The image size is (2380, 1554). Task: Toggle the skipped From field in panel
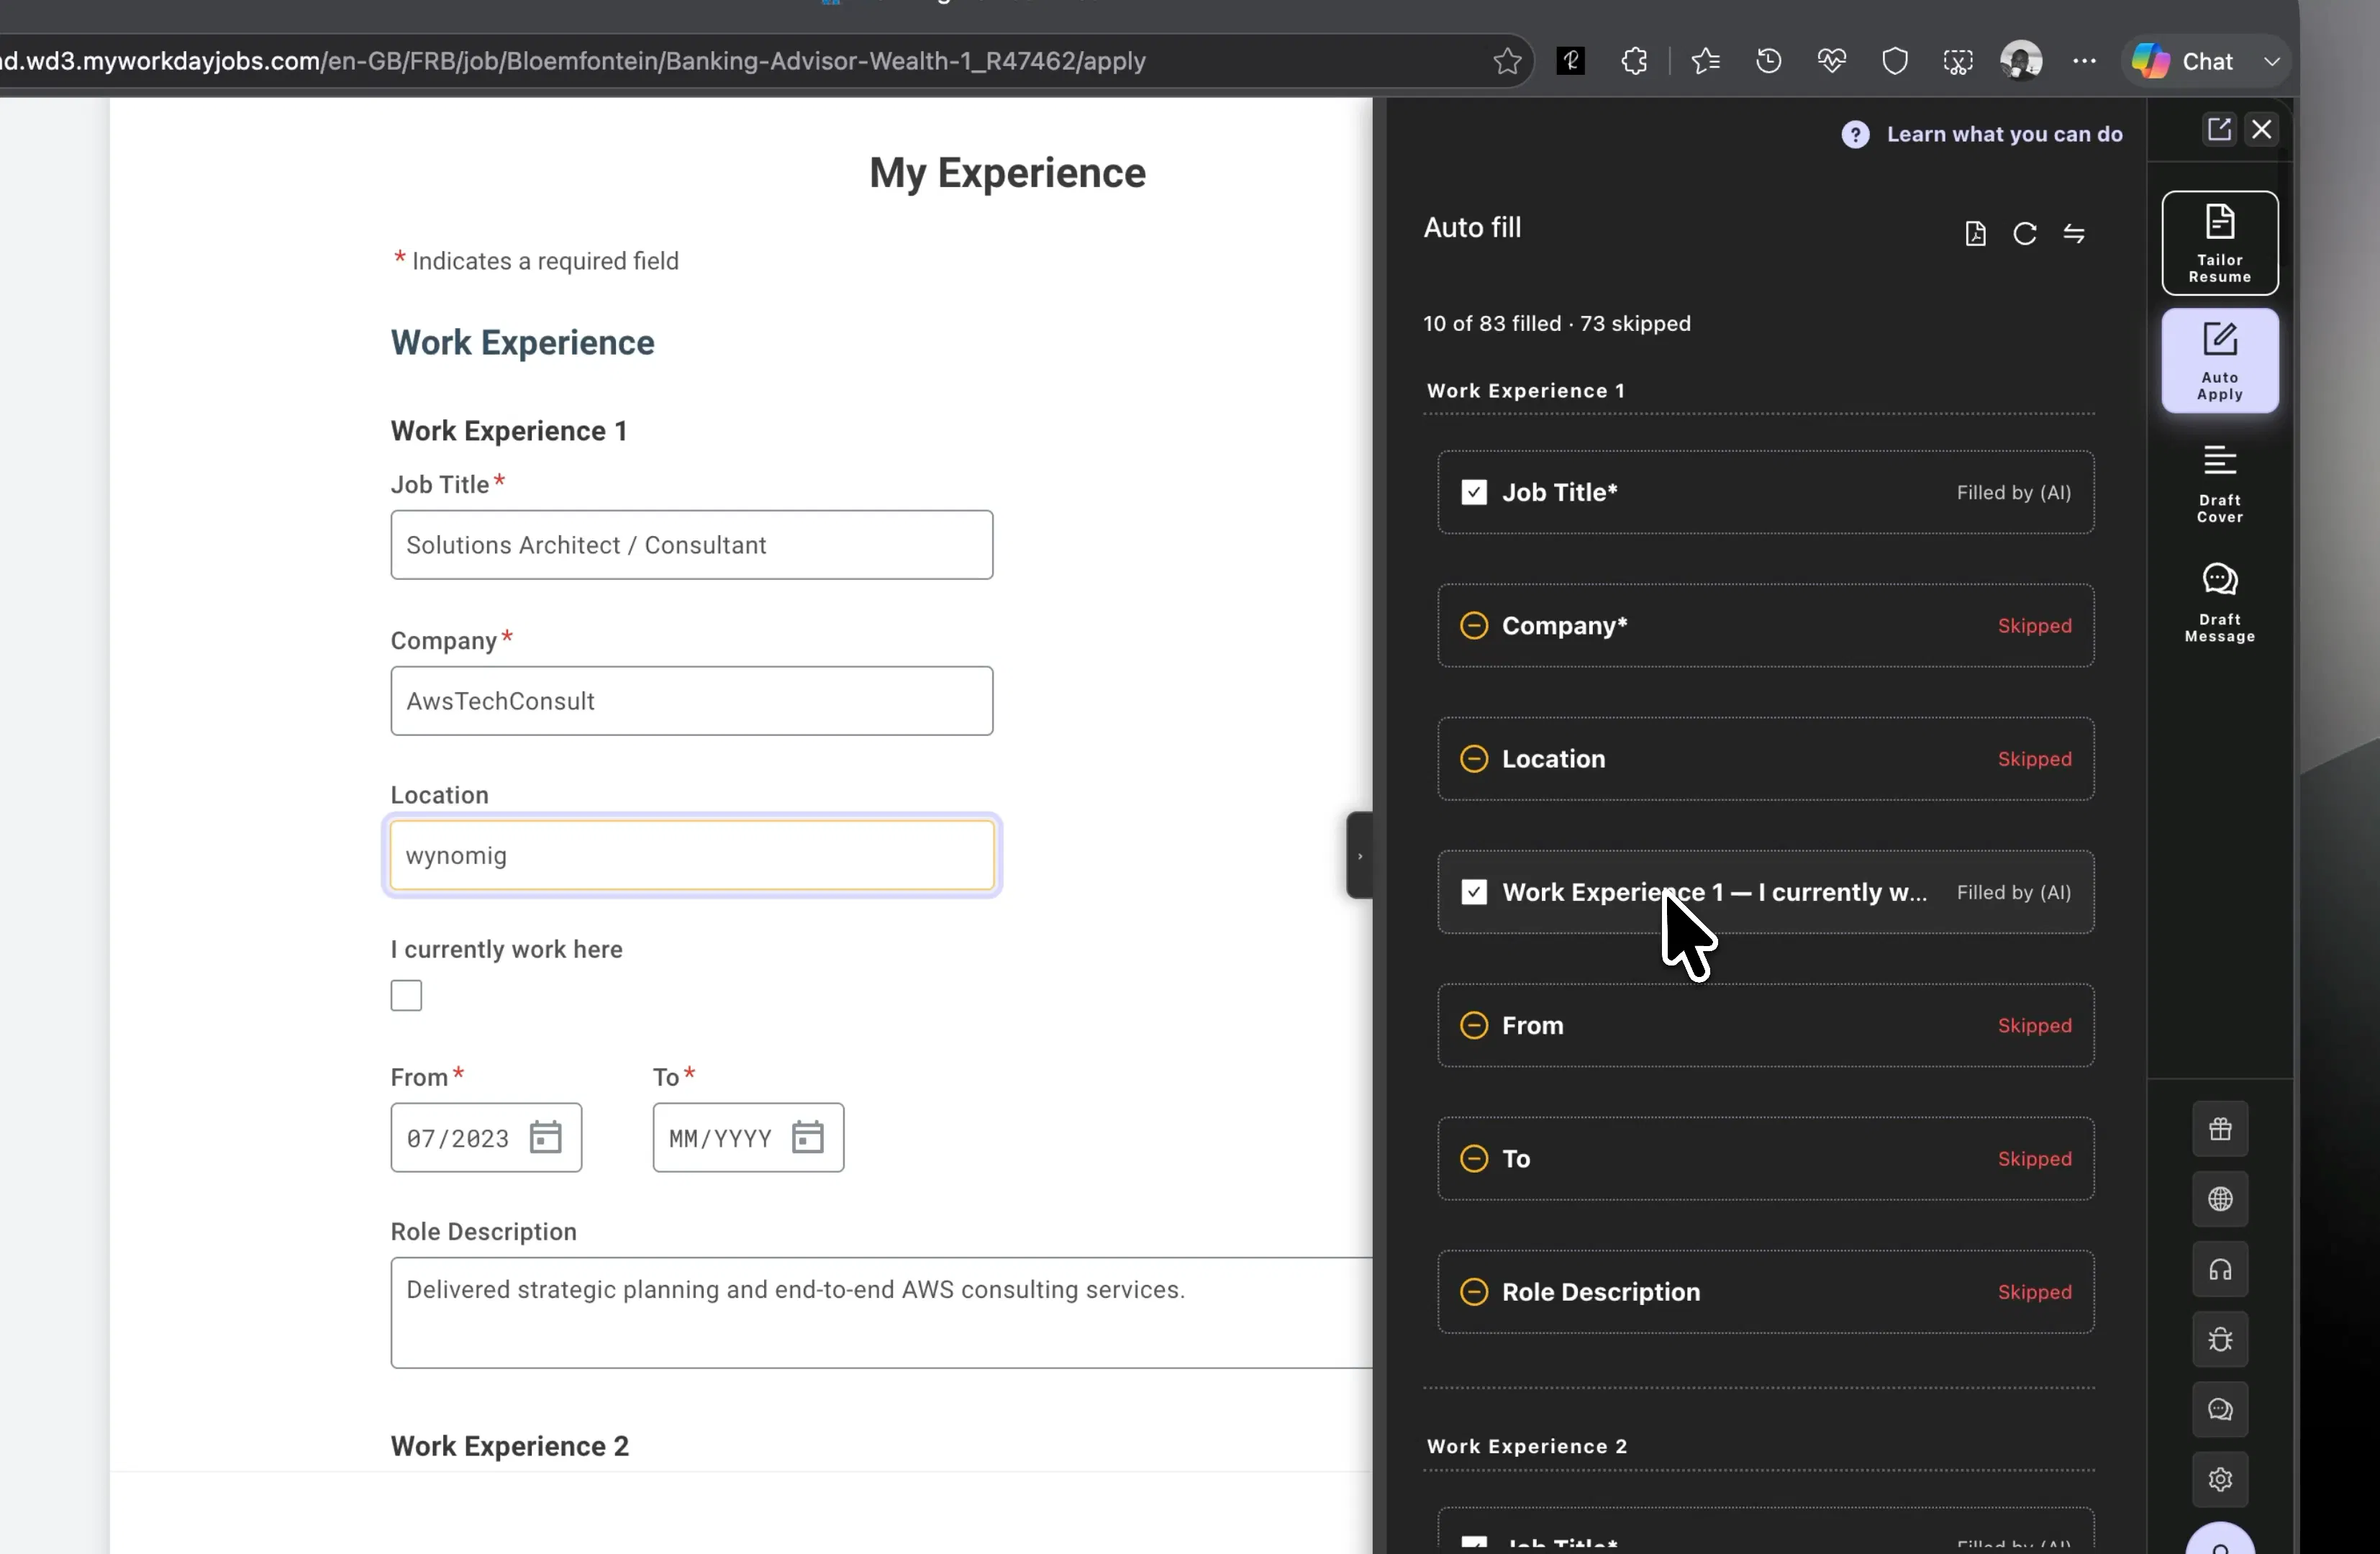(x=1473, y=1026)
